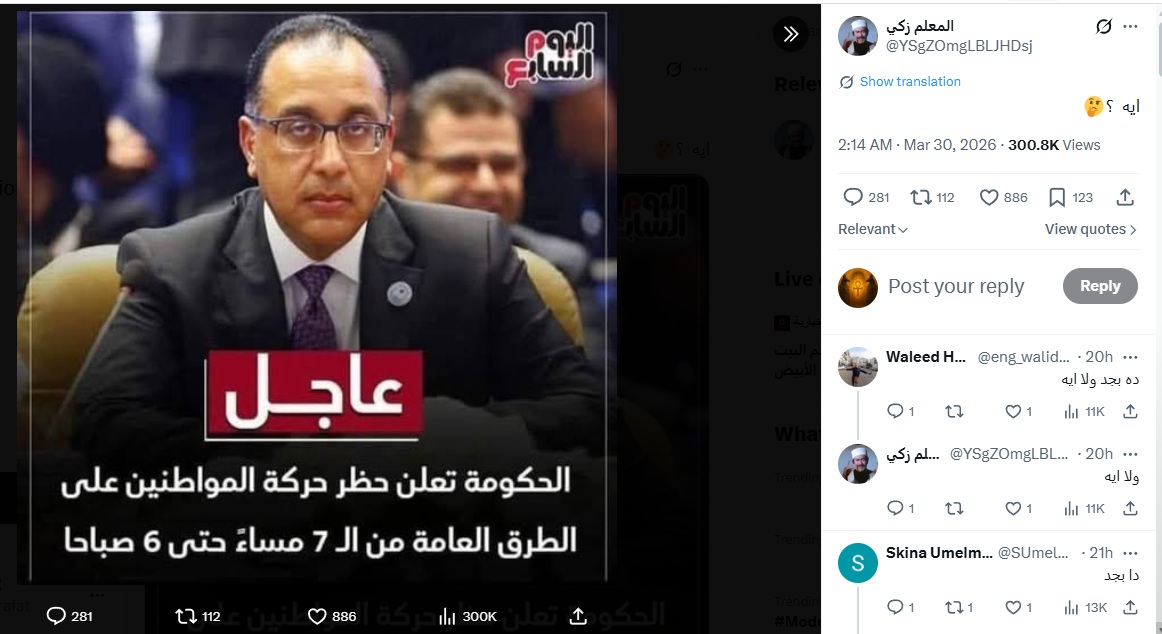Open View quotes link
The height and width of the screenshot is (634, 1162).
pos(1090,230)
